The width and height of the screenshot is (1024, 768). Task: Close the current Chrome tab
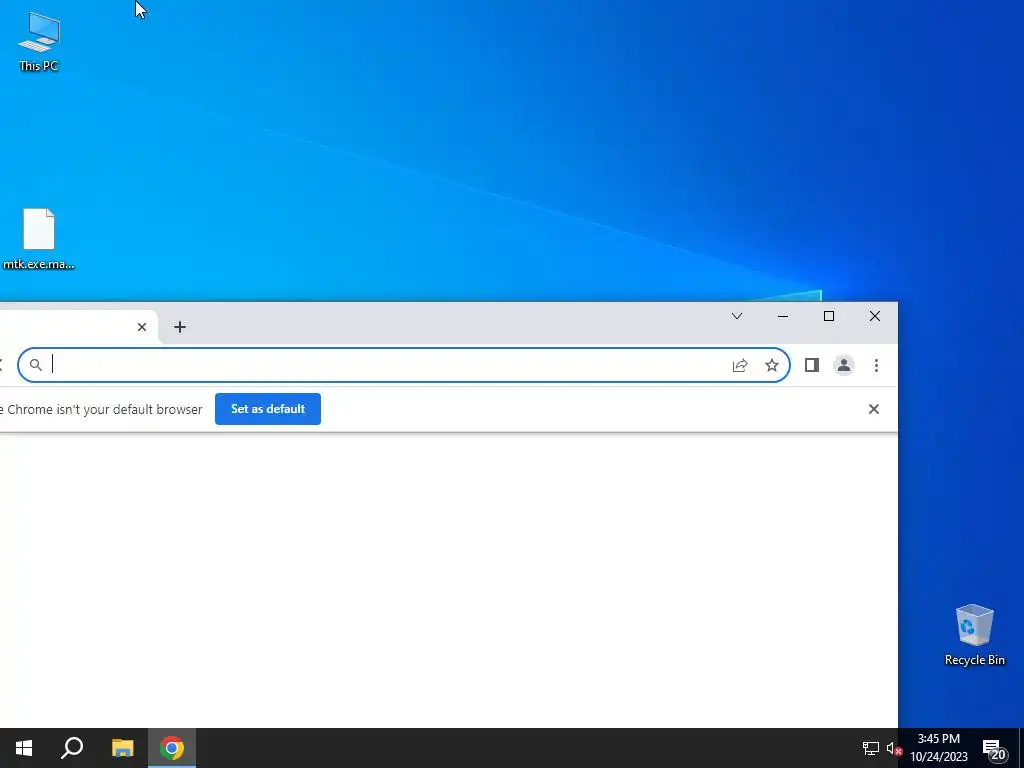142,327
